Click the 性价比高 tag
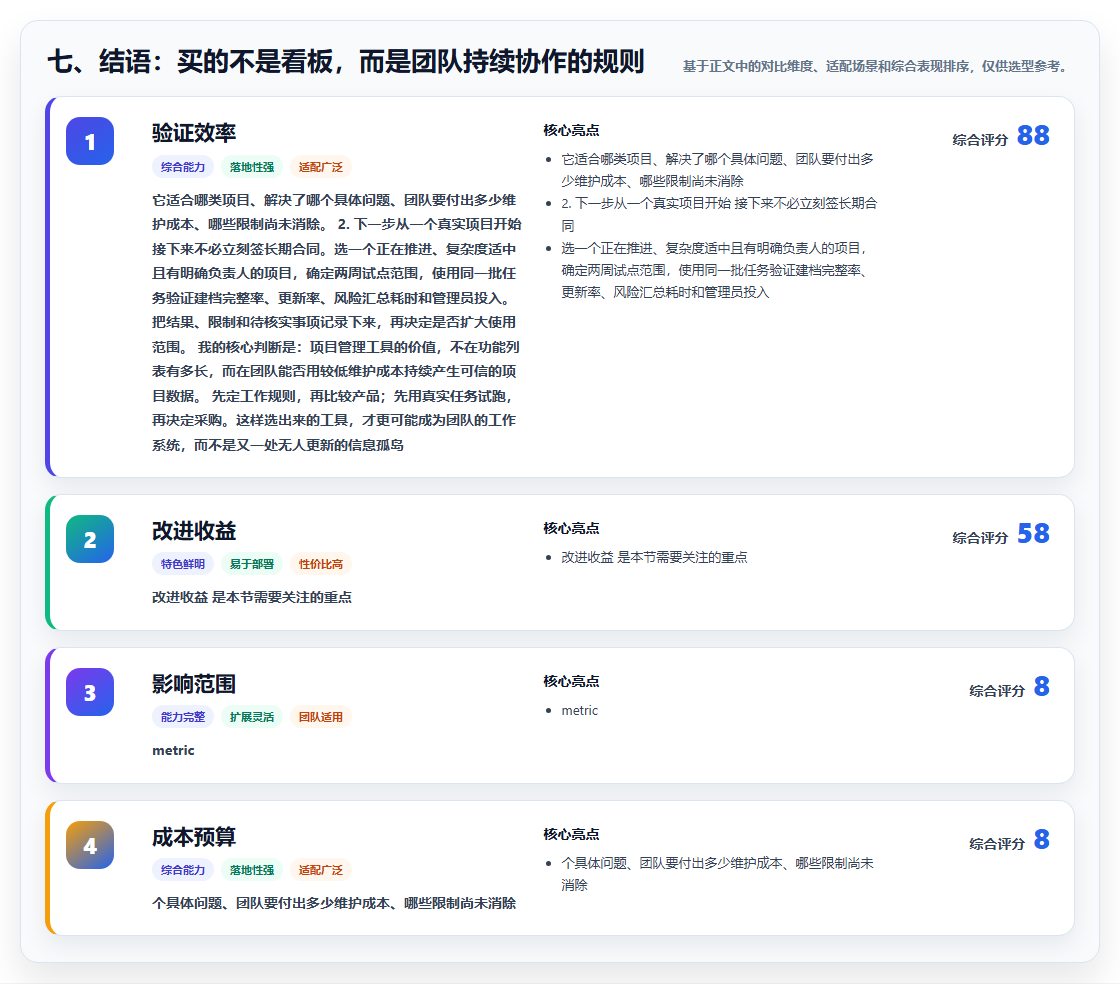Viewport: 1120px width, 984px height. [321, 564]
